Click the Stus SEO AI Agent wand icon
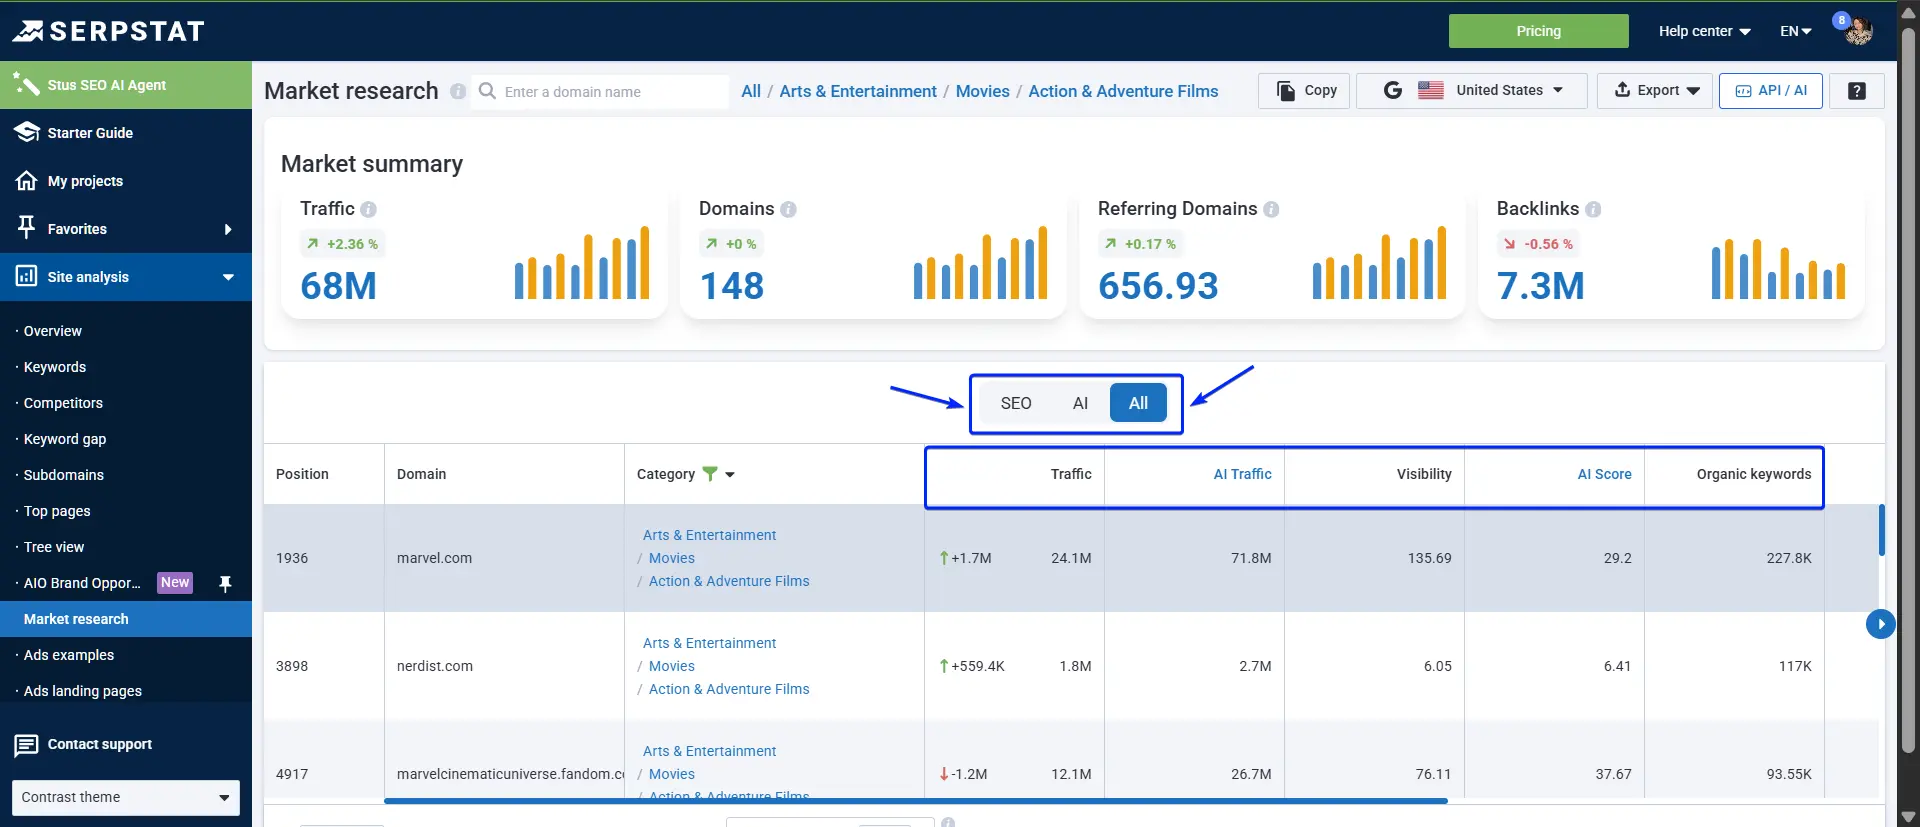The image size is (1920, 827). pyautogui.click(x=26, y=85)
